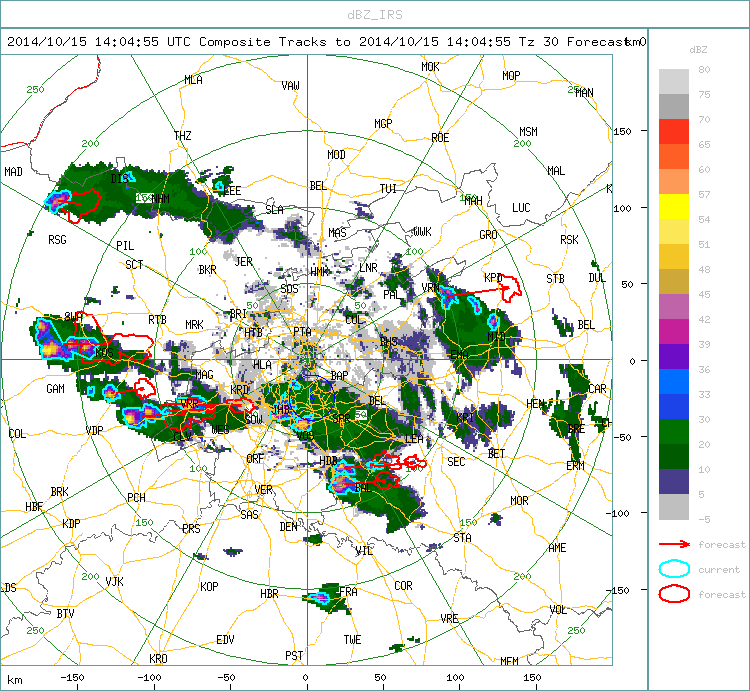Click the red forecast arrow legend icon
This screenshot has width=750, height=691.
point(674,544)
